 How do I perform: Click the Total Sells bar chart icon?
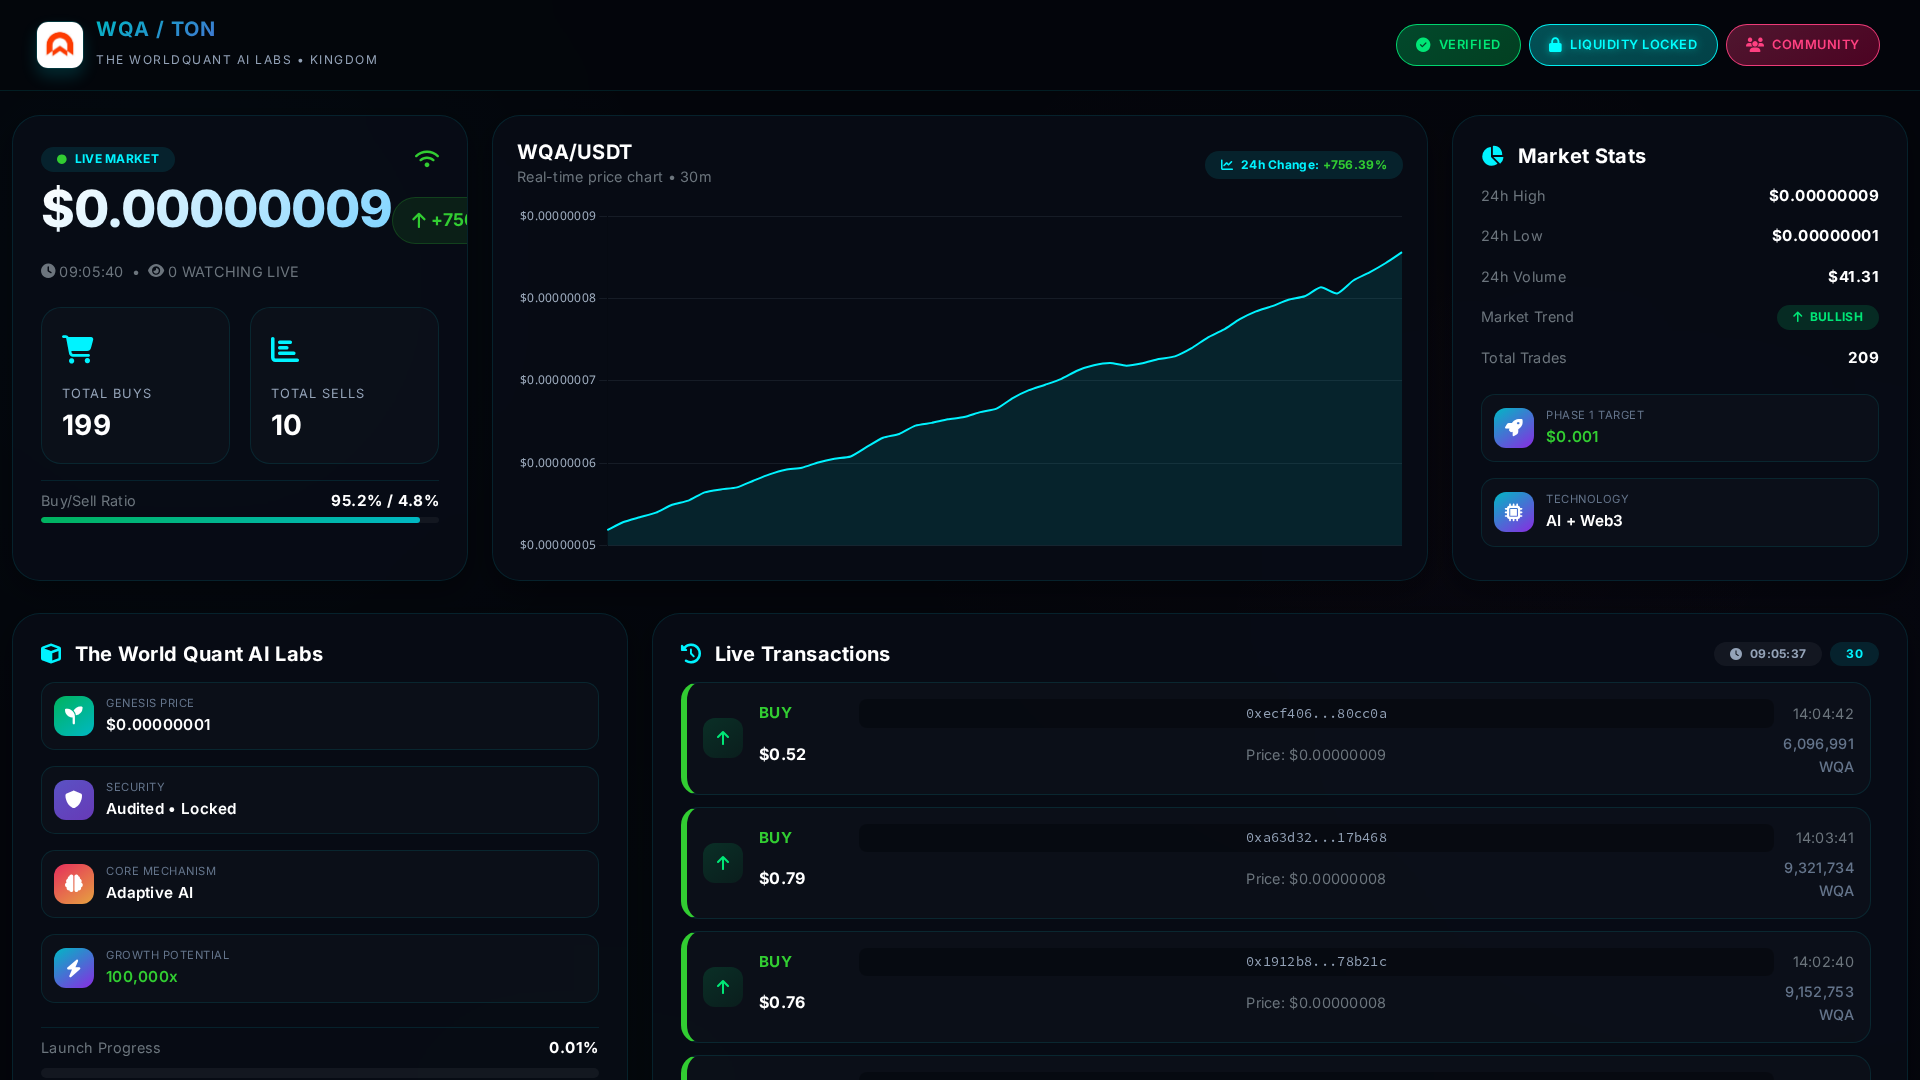click(x=284, y=349)
